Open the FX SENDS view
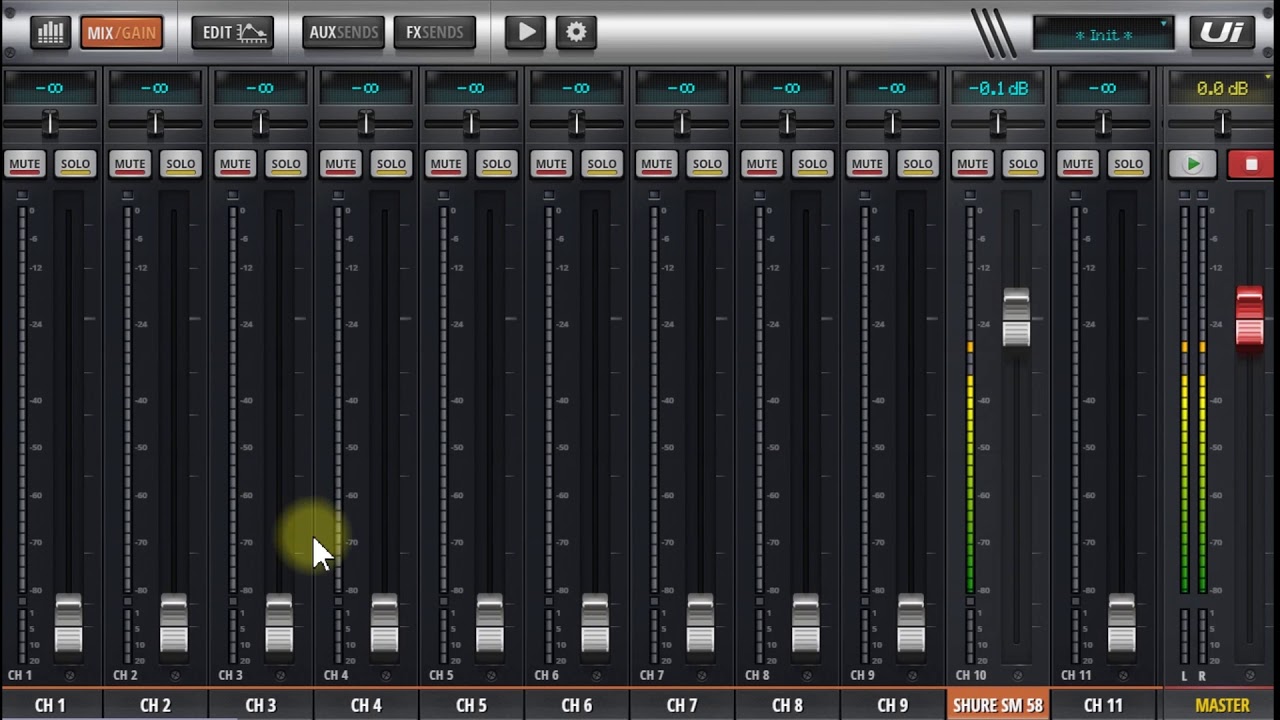 pos(434,32)
